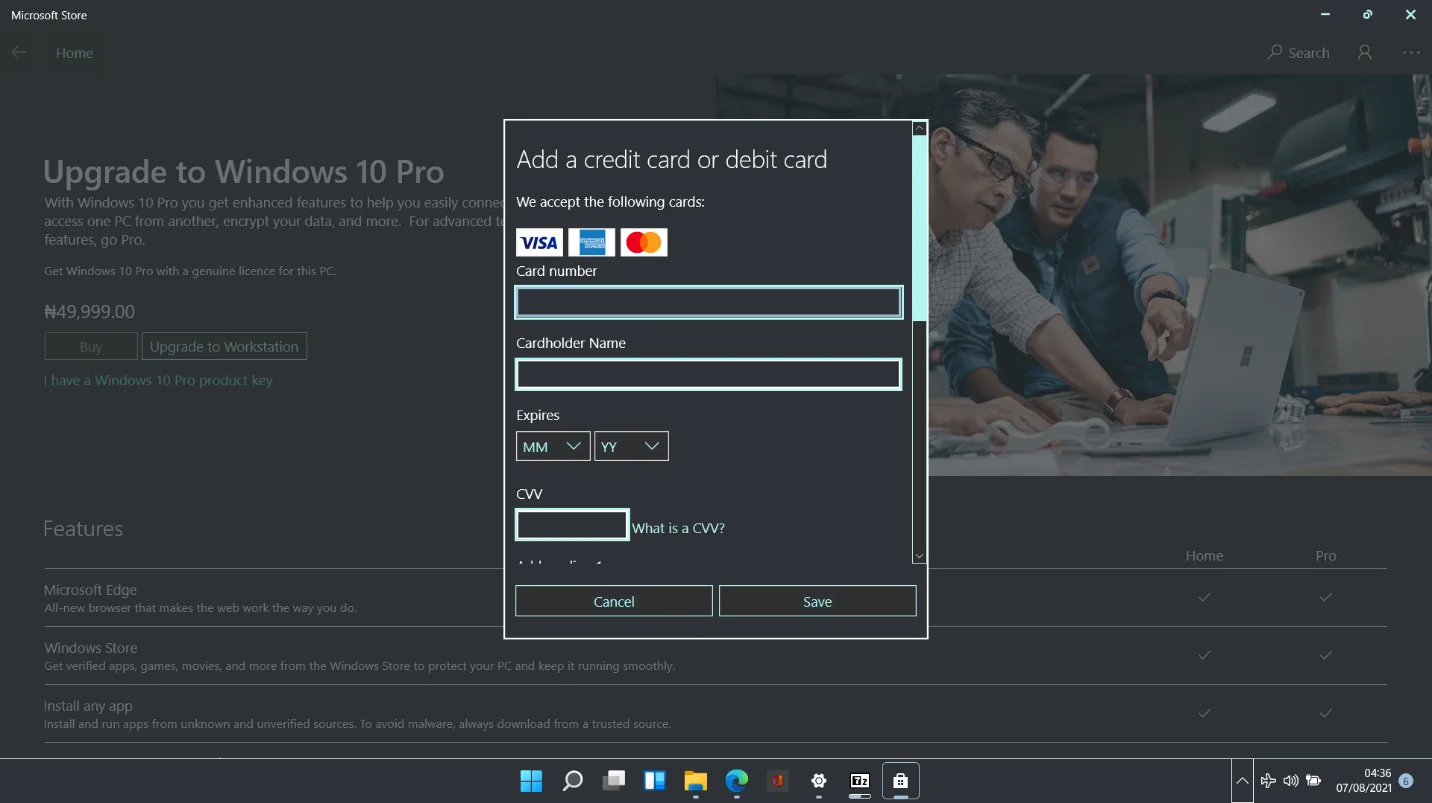
Task: Click the ₦49,999.00 price text
Action: [89, 312]
